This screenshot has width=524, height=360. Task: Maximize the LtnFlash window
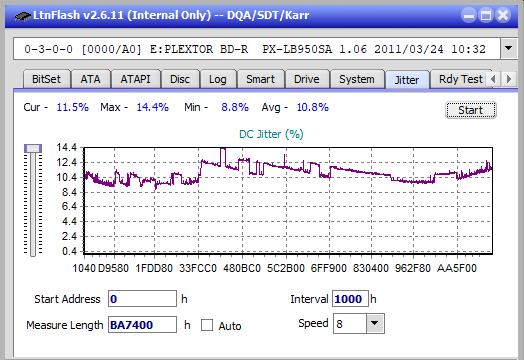[x=486, y=15]
